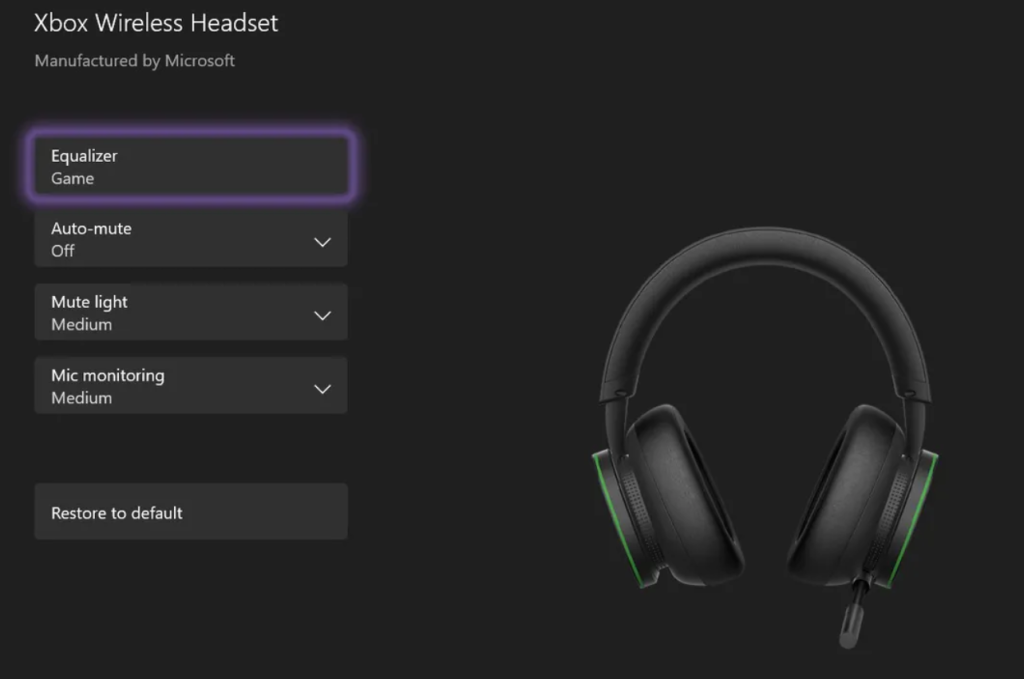This screenshot has width=1024, height=679.
Task: Open the Equalizer setting
Action: coord(191,166)
